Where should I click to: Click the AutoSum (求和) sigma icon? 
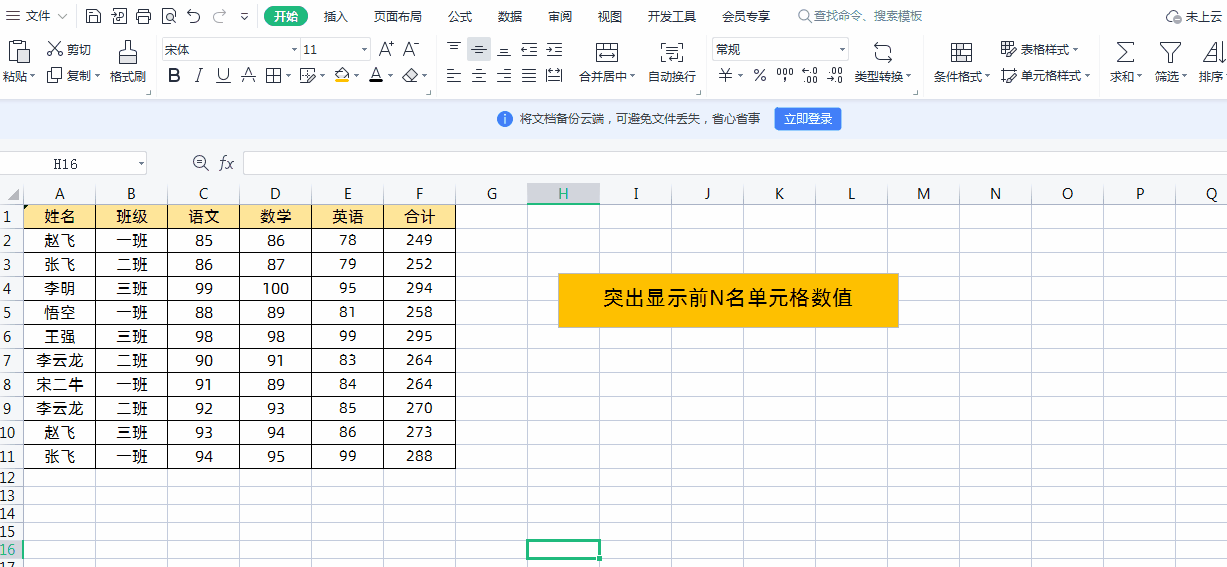[x=1125, y=52]
